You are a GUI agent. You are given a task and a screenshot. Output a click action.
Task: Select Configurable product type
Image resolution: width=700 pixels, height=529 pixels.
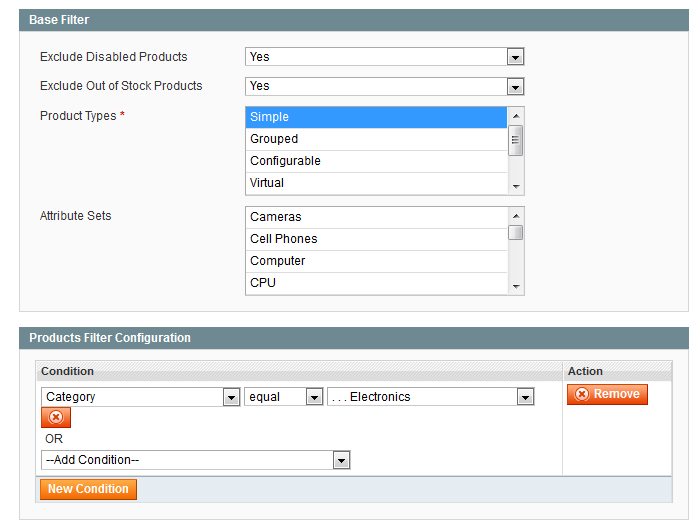tap(375, 161)
